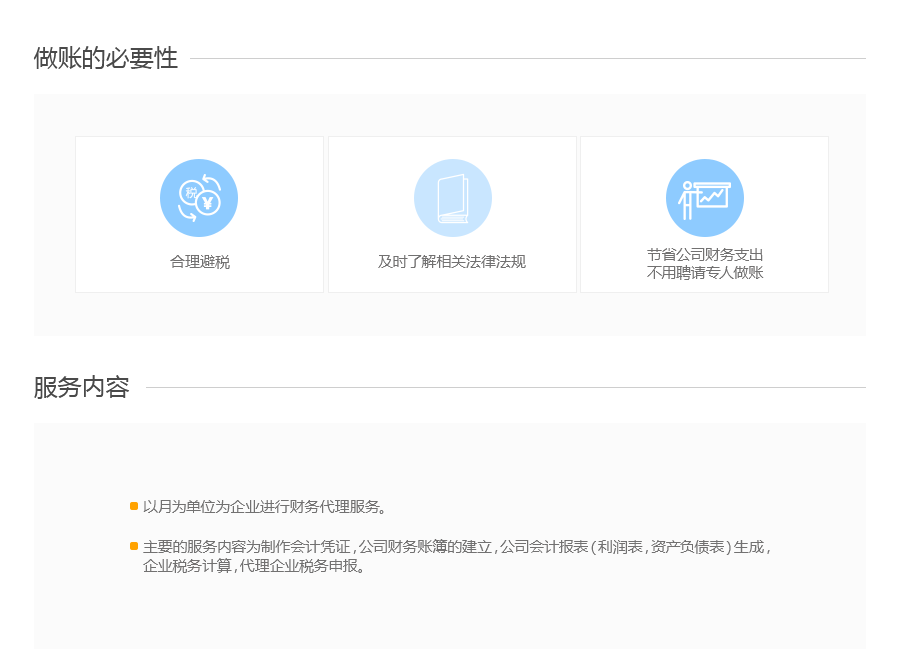Click the 节省公司财务支出 text line
This screenshot has height=671, width=898.
[704, 254]
